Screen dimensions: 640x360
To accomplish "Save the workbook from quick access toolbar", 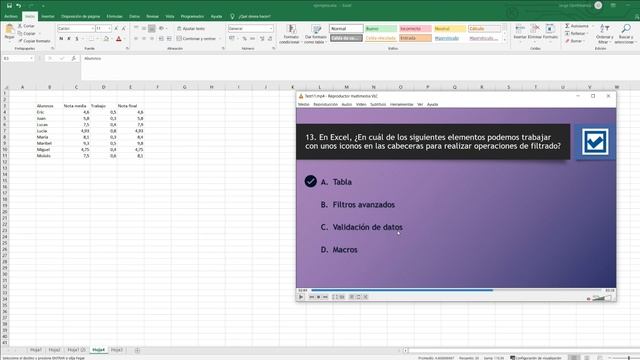I will 9,6.
